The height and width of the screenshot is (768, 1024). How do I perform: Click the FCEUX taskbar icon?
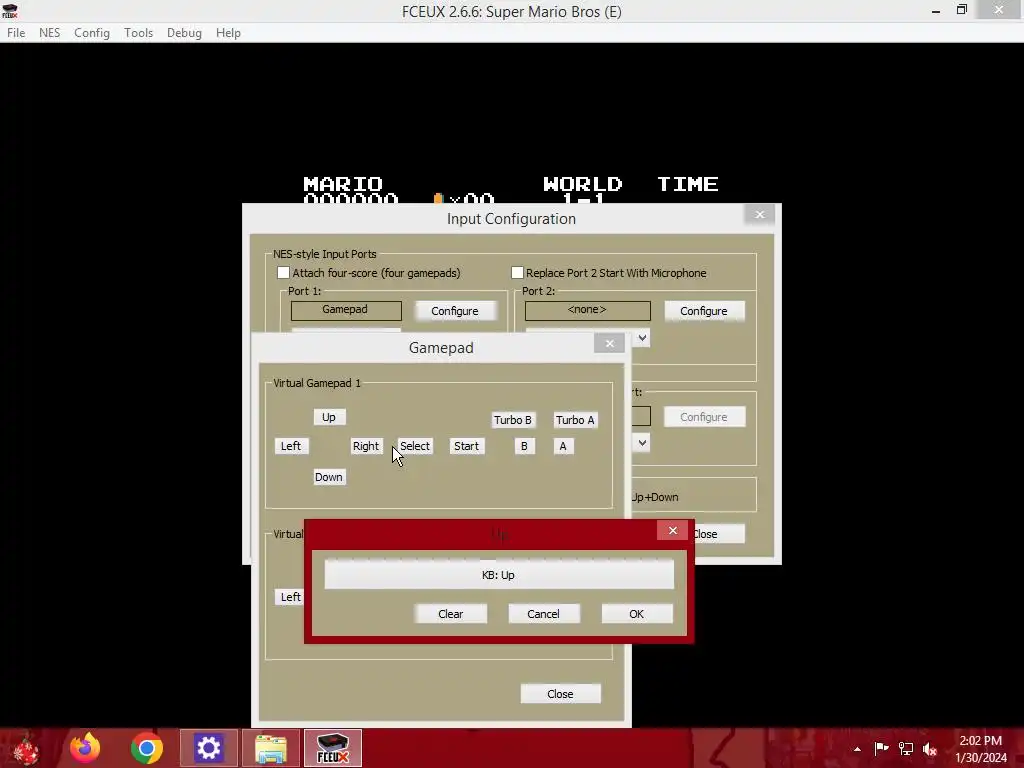pyautogui.click(x=332, y=748)
